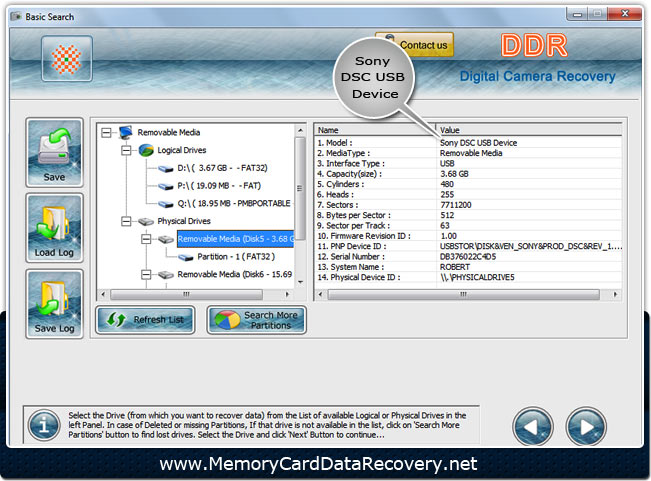This screenshot has height=481, width=651.
Task: Click the Firmware Revision ID value 1.00
Action: [448, 236]
